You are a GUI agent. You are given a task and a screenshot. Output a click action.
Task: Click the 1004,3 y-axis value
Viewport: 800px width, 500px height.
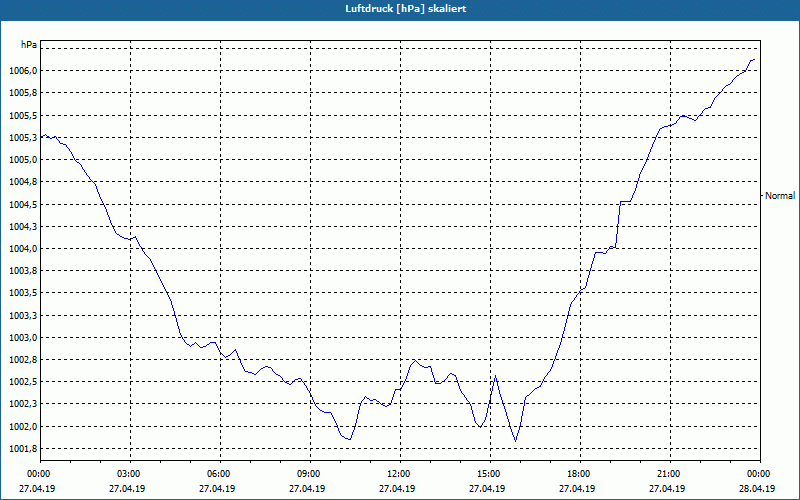pyautogui.click(x=23, y=227)
